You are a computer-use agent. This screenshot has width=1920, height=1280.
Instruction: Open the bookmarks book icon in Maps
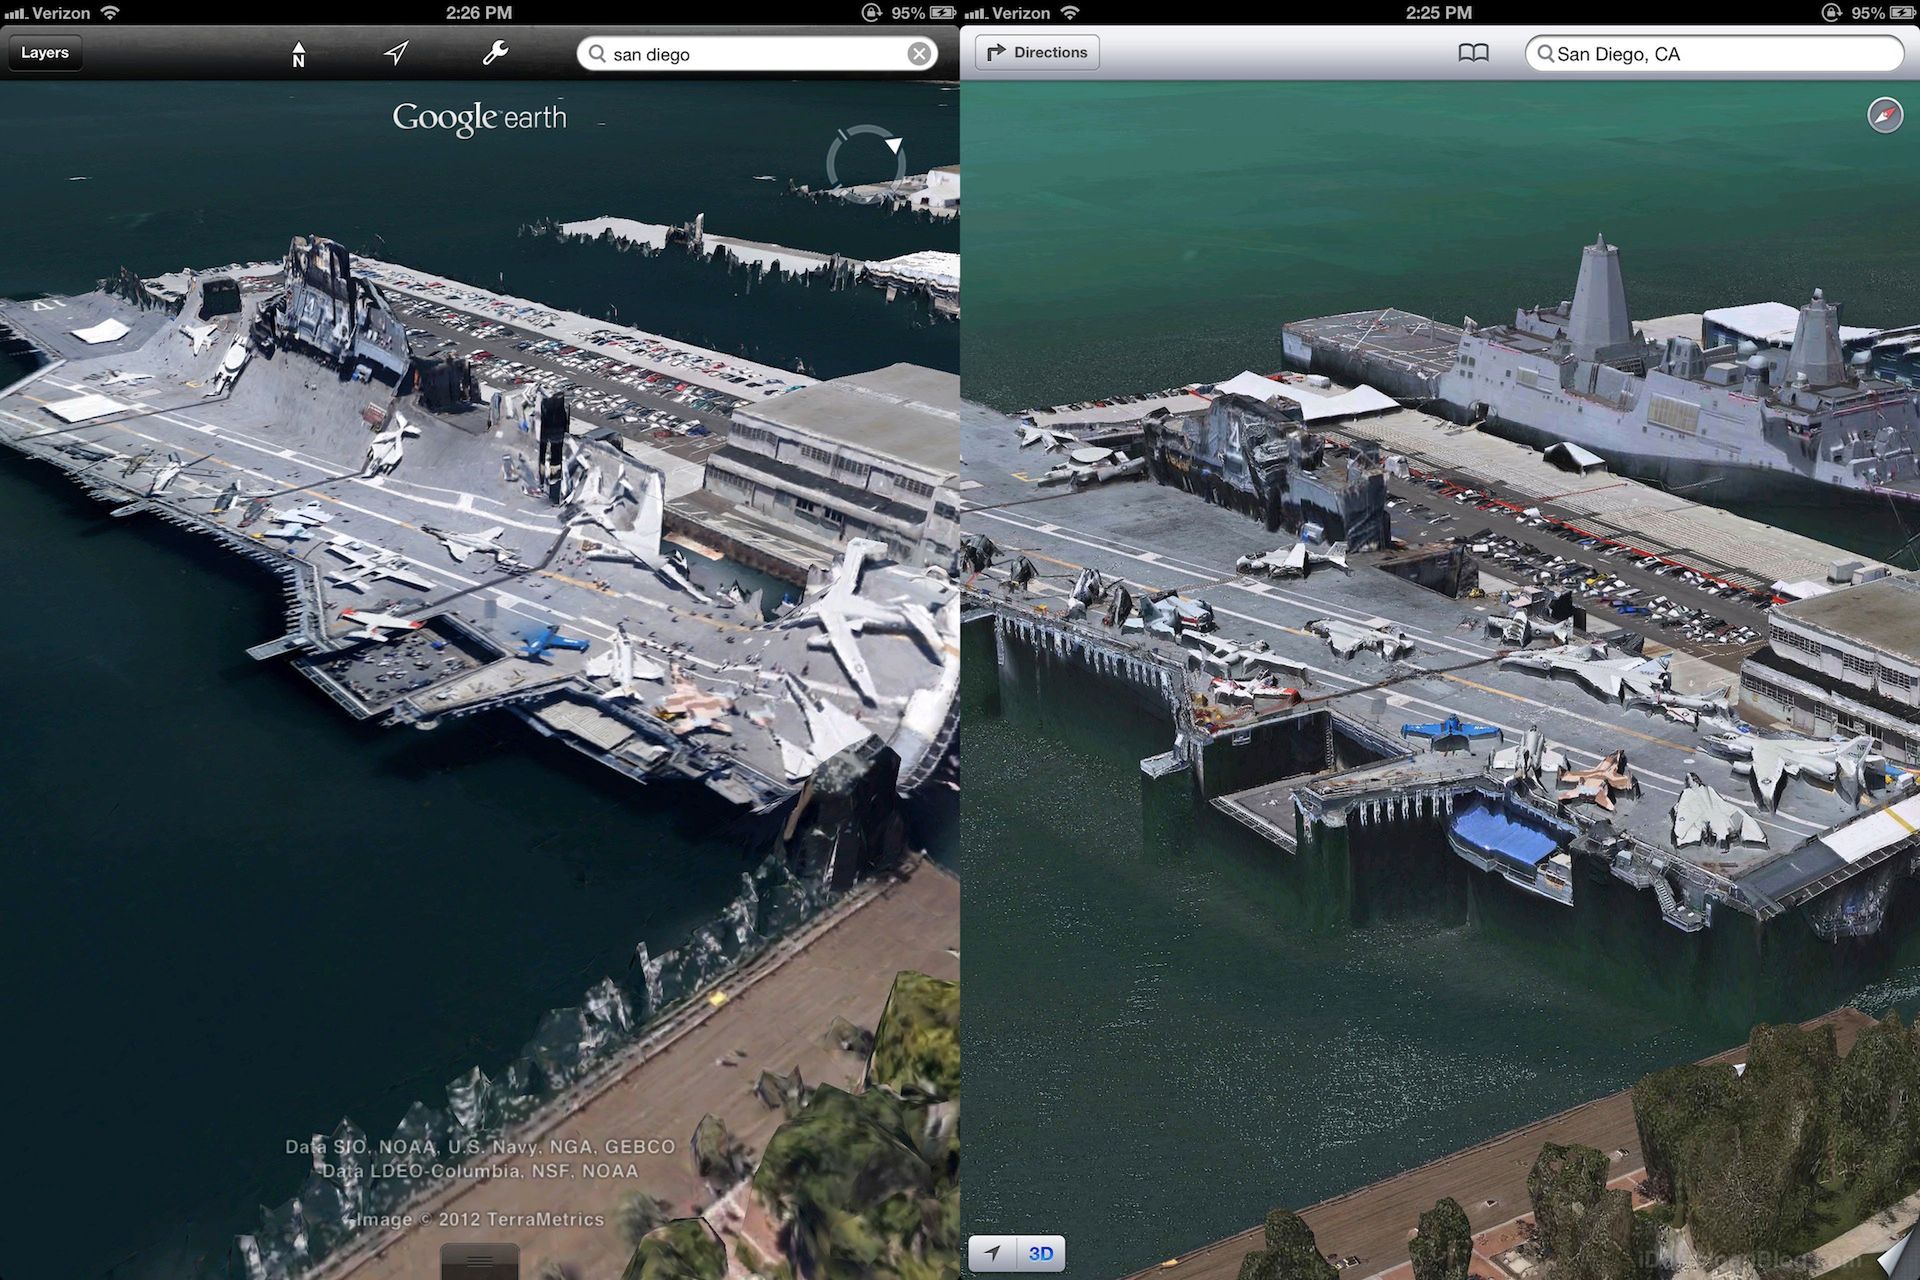coord(1473,53)
